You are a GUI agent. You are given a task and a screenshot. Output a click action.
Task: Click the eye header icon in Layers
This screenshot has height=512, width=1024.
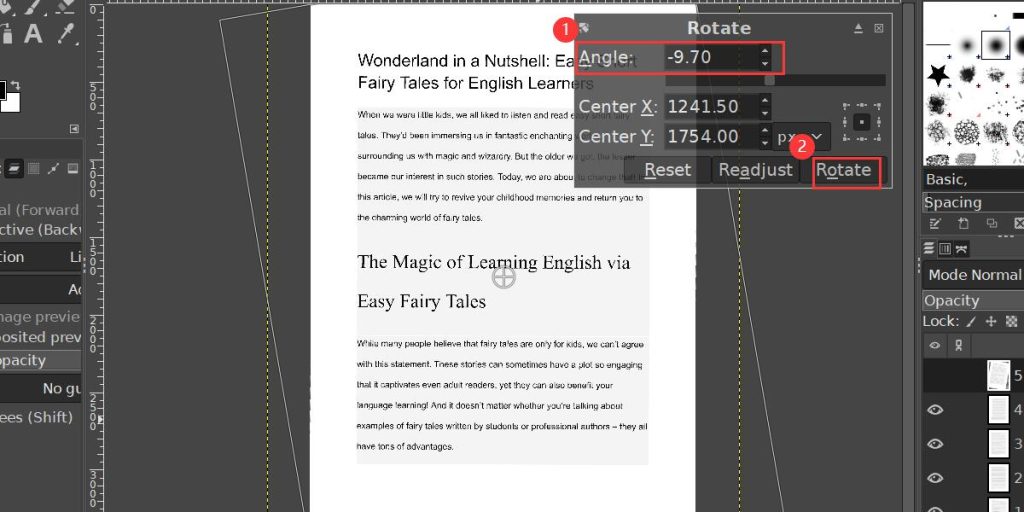click(935, 345)
